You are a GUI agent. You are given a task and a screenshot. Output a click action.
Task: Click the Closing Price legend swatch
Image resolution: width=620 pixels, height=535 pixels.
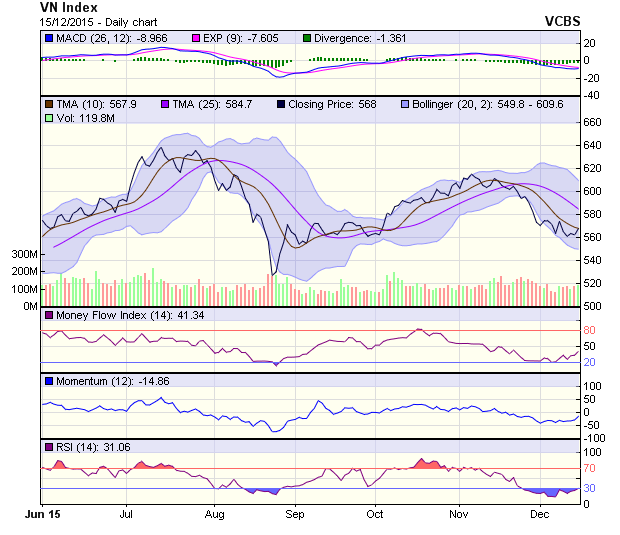[x=281, y=103]
